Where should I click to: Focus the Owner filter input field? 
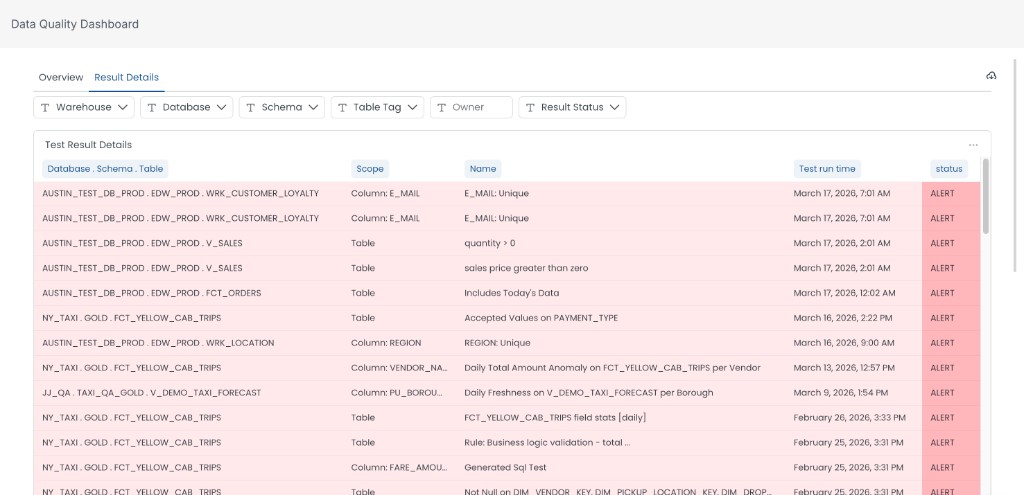tap(480, 107)
